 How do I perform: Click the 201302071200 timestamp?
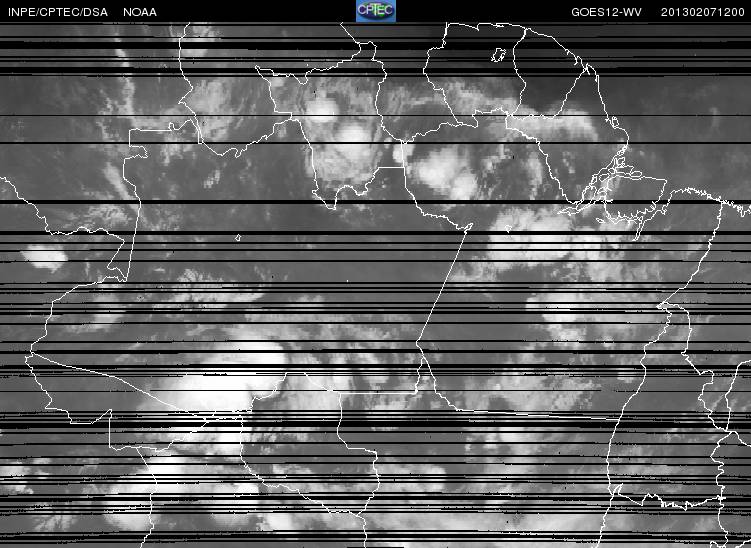[703, 12]
